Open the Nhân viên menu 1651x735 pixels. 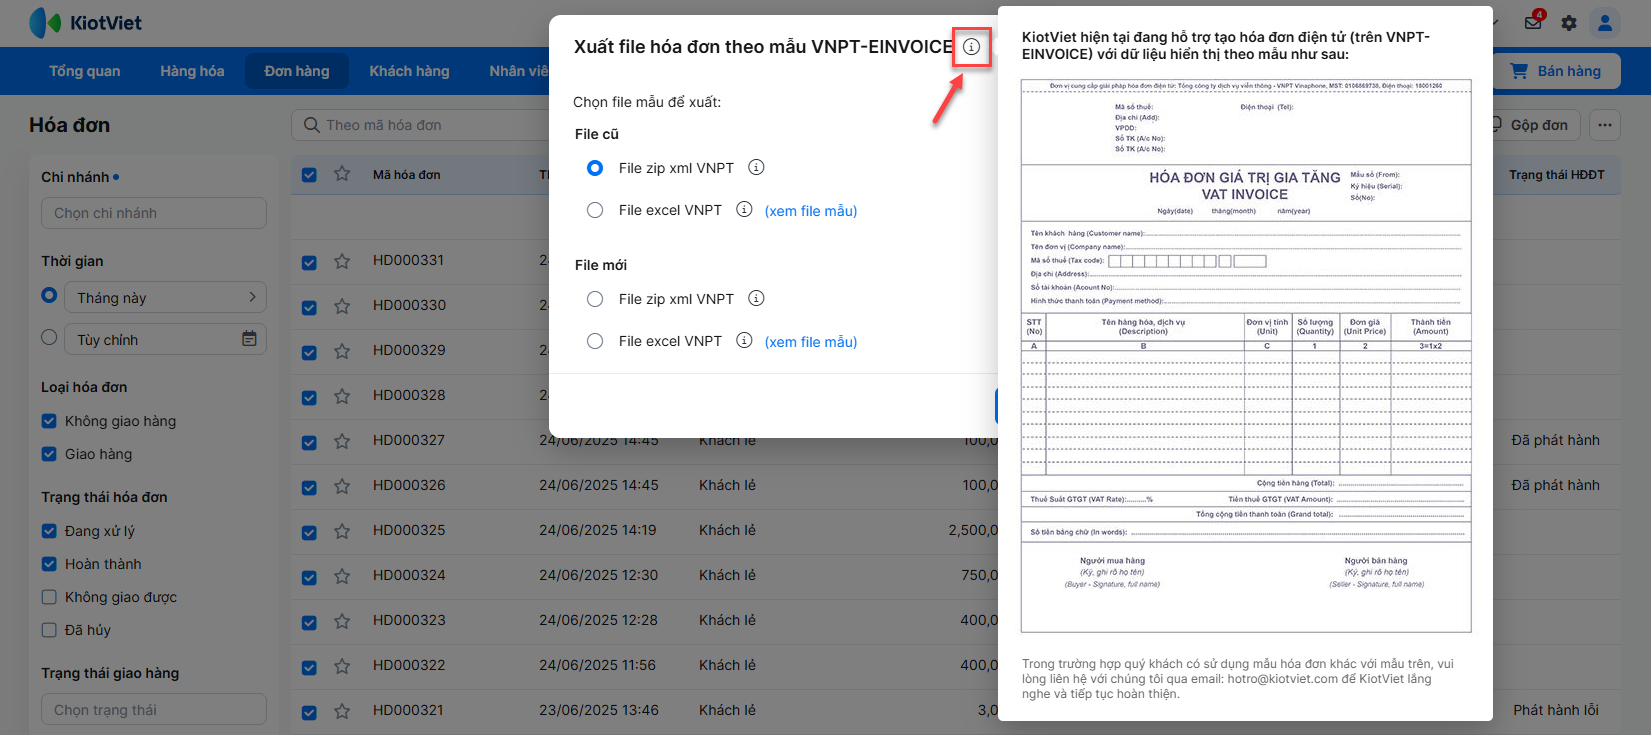coord(519,71)
